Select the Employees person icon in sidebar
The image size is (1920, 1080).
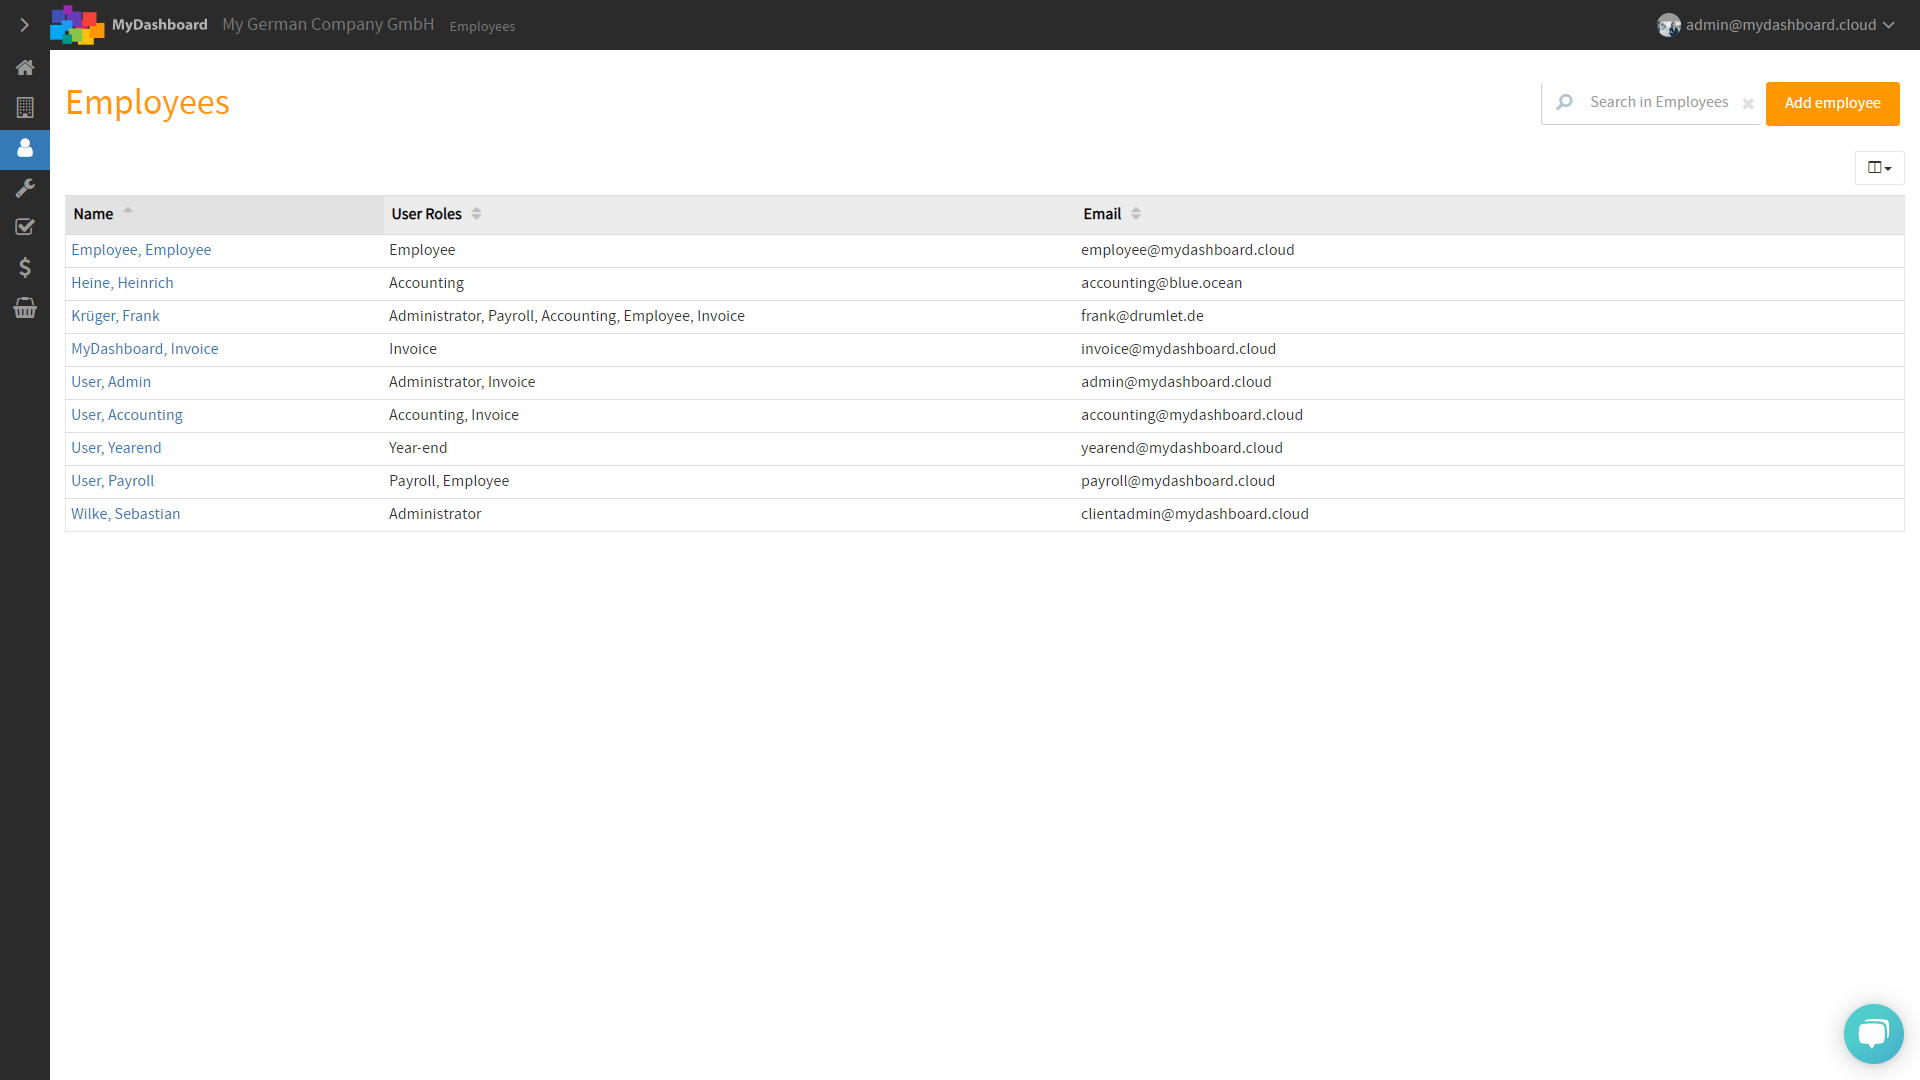pos(25,148)
